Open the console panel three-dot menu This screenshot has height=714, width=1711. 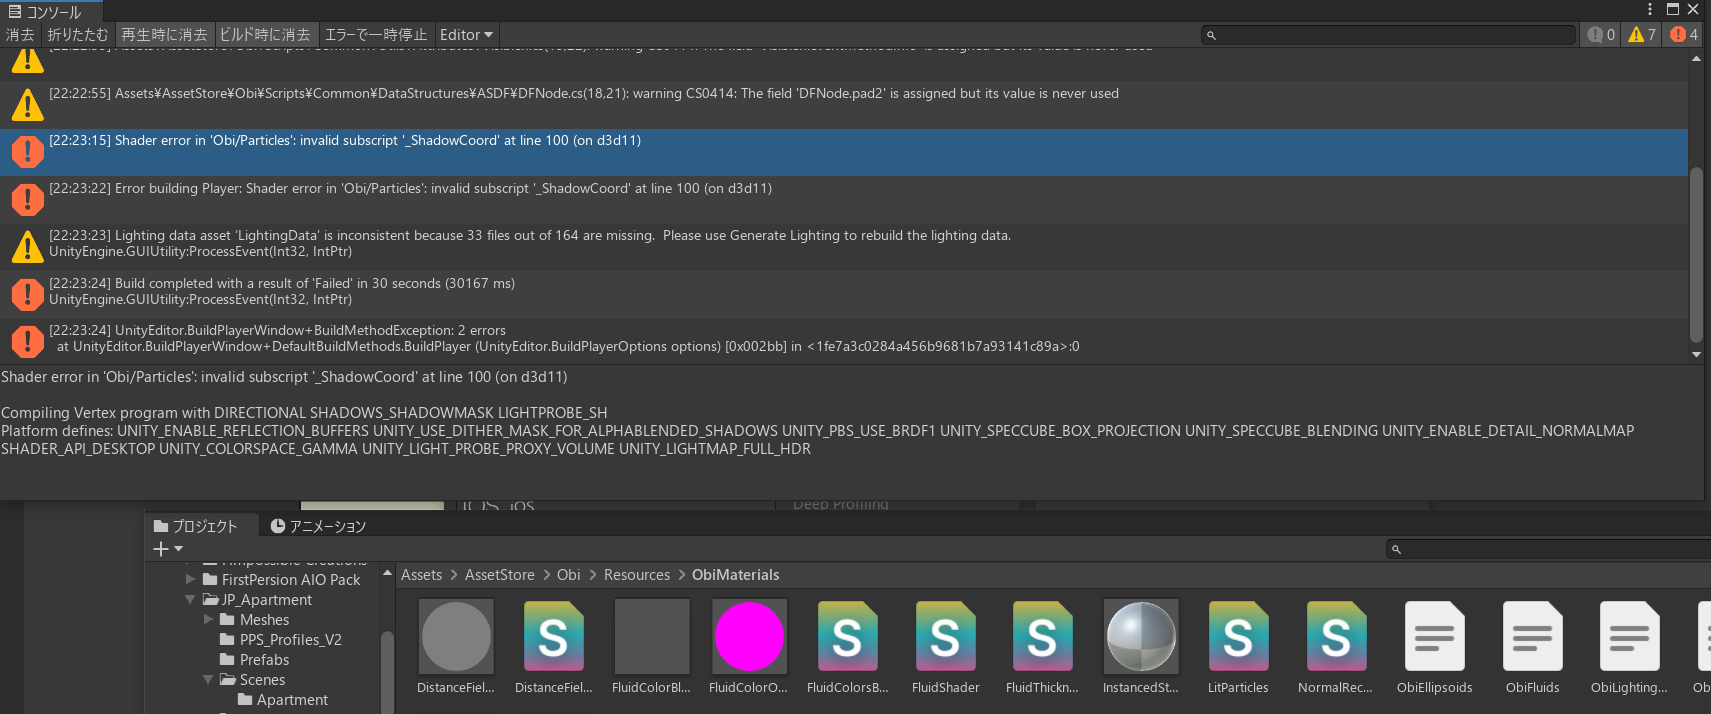pos(1650,9)
